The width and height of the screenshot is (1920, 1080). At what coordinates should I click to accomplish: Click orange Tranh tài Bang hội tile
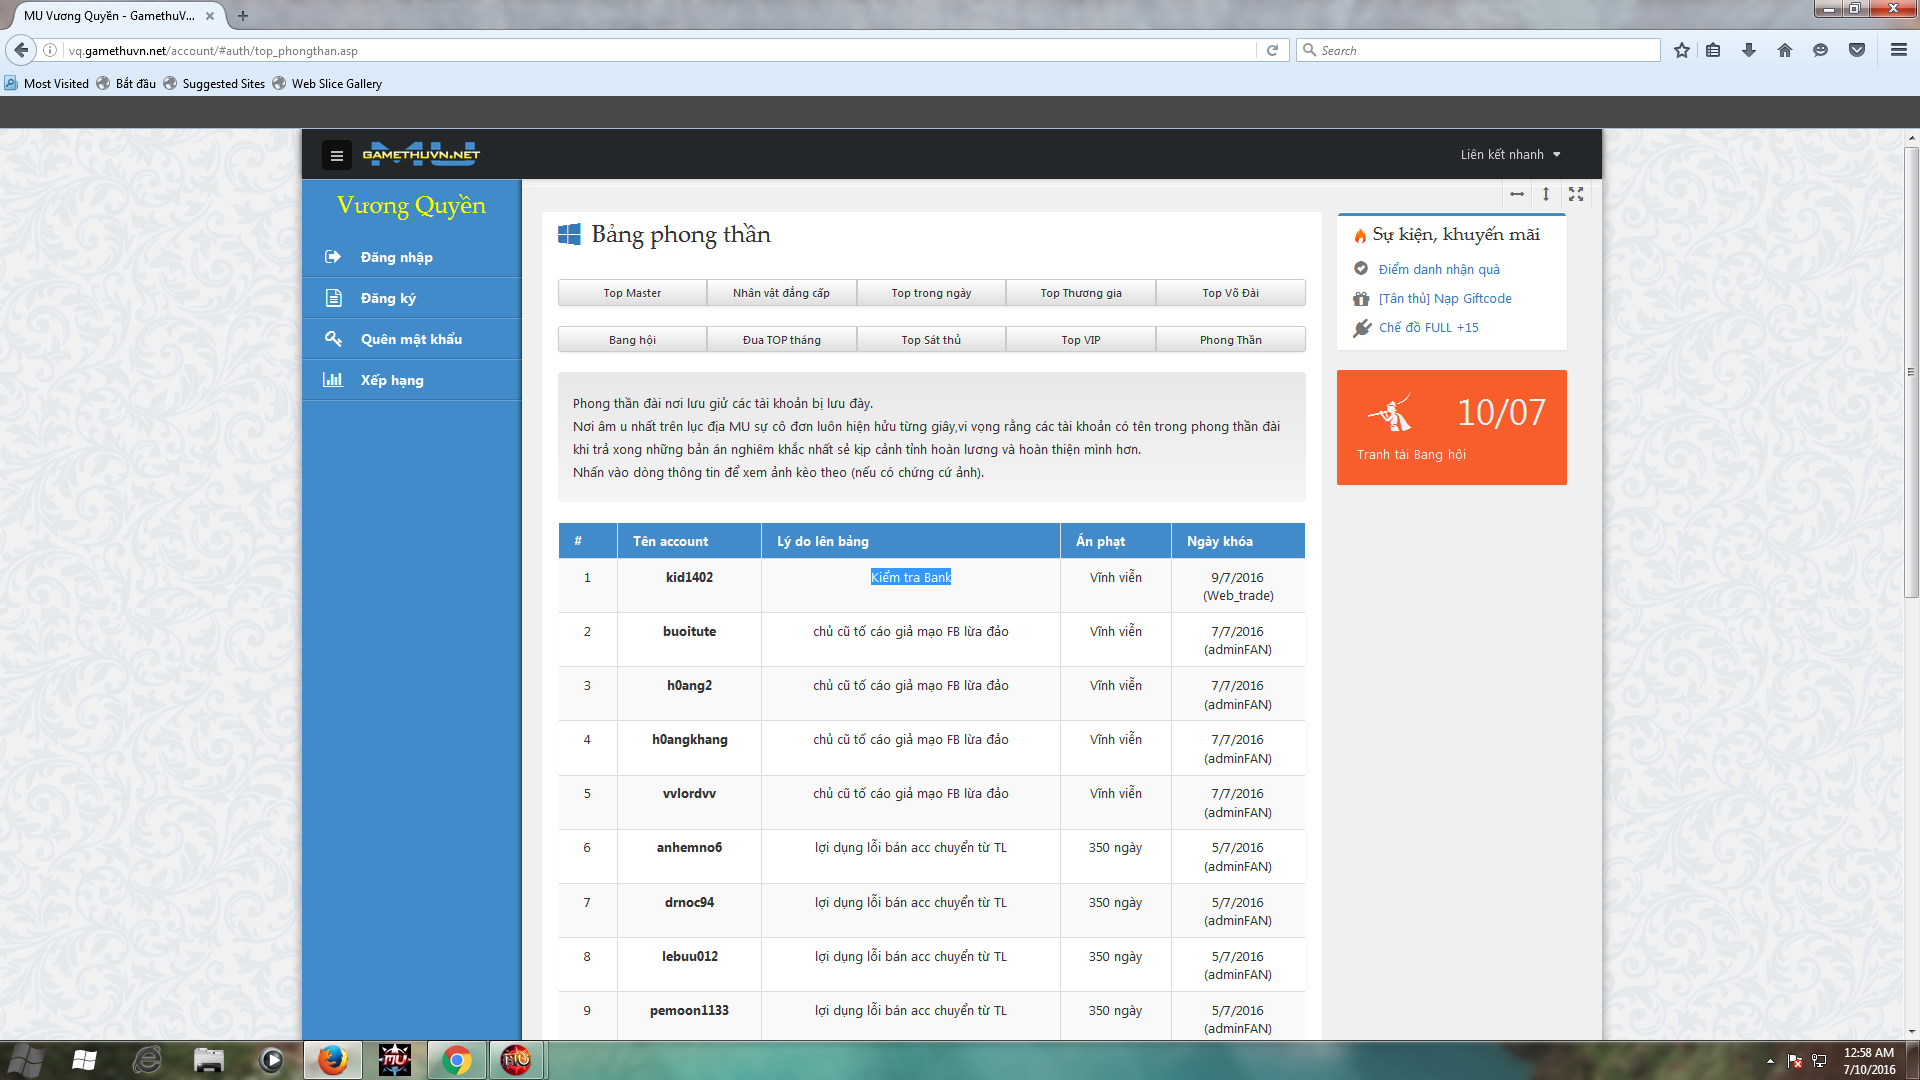(1451, 427)
